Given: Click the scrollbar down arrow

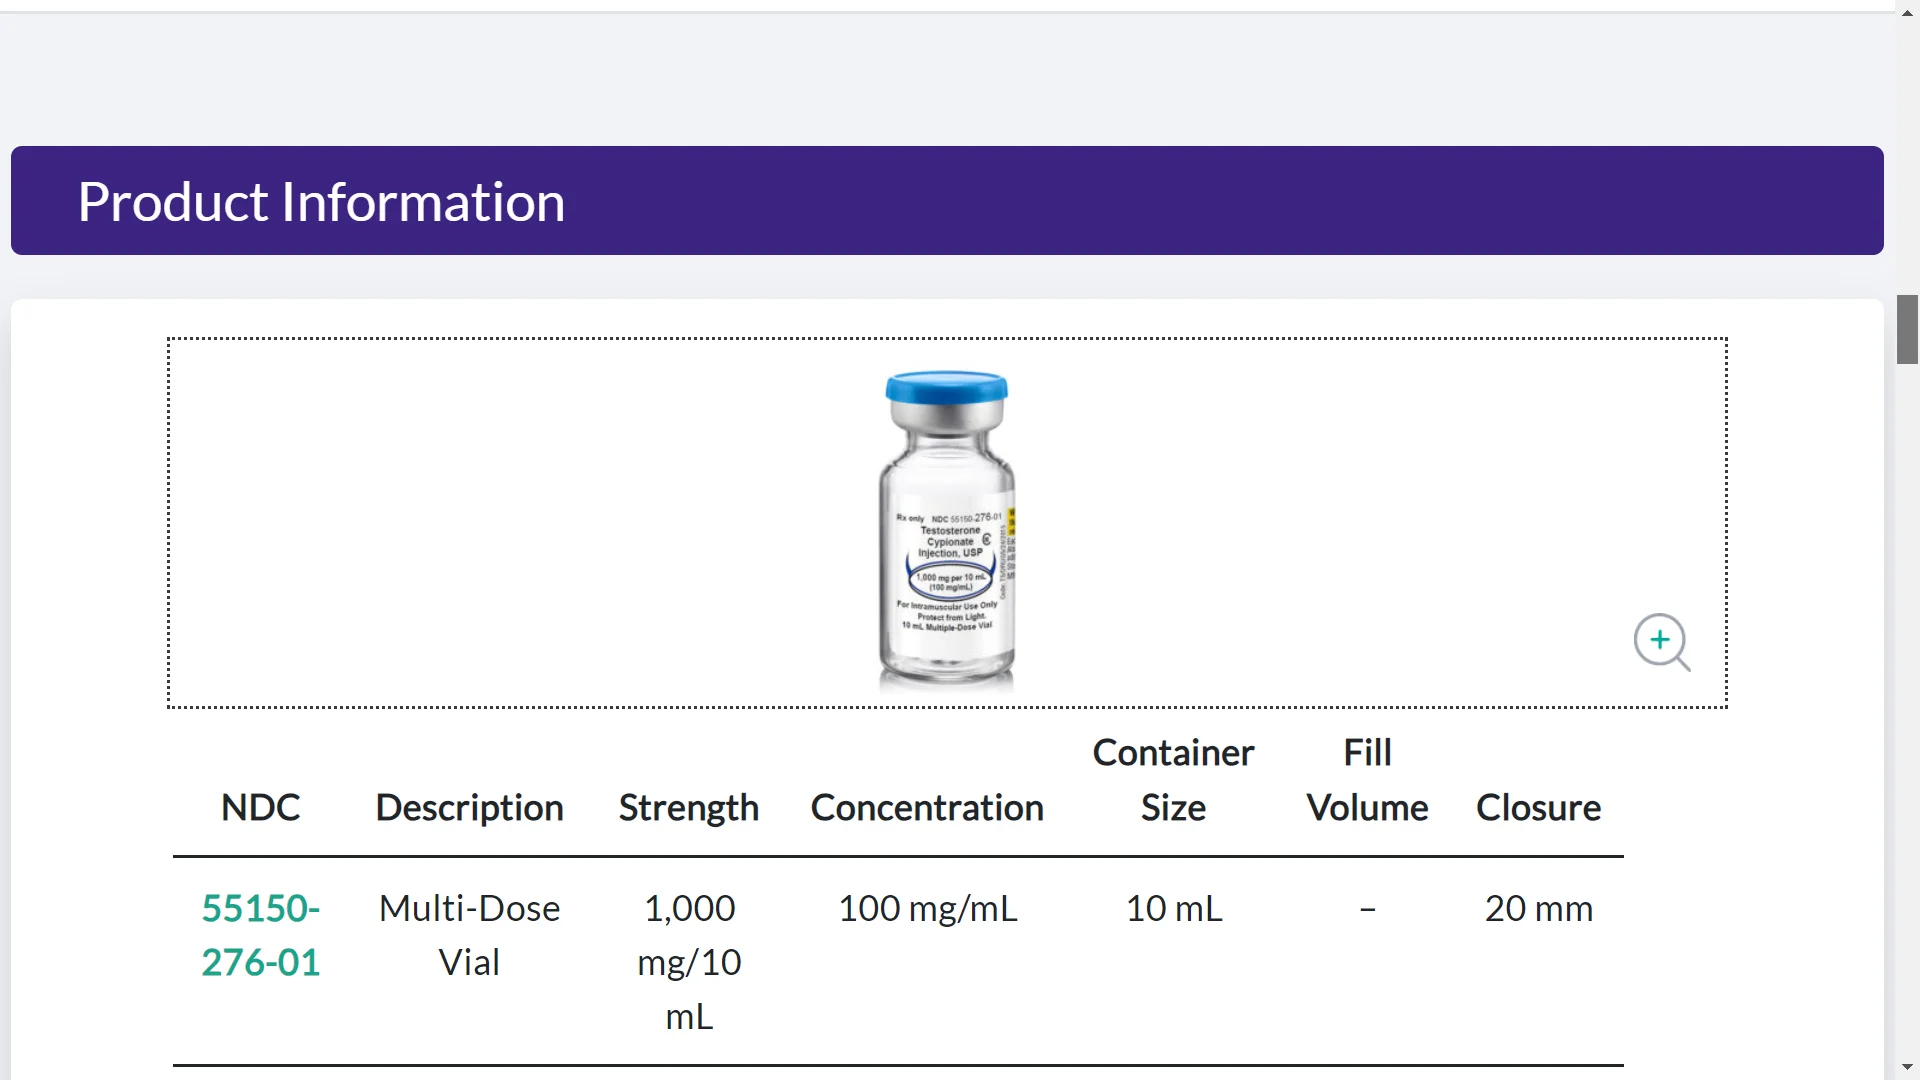Looking at the screenshot, I should pos(1908,1067).
